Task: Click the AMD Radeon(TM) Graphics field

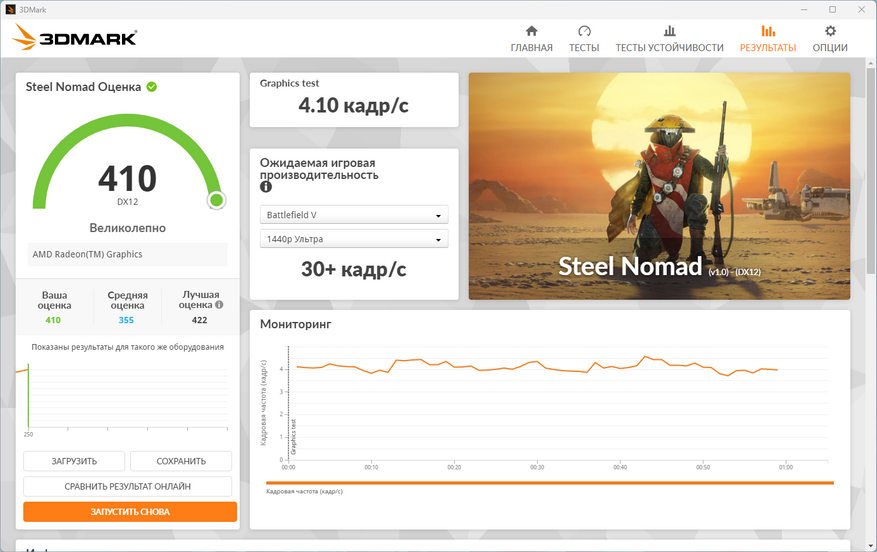Action: pos(128,254)
